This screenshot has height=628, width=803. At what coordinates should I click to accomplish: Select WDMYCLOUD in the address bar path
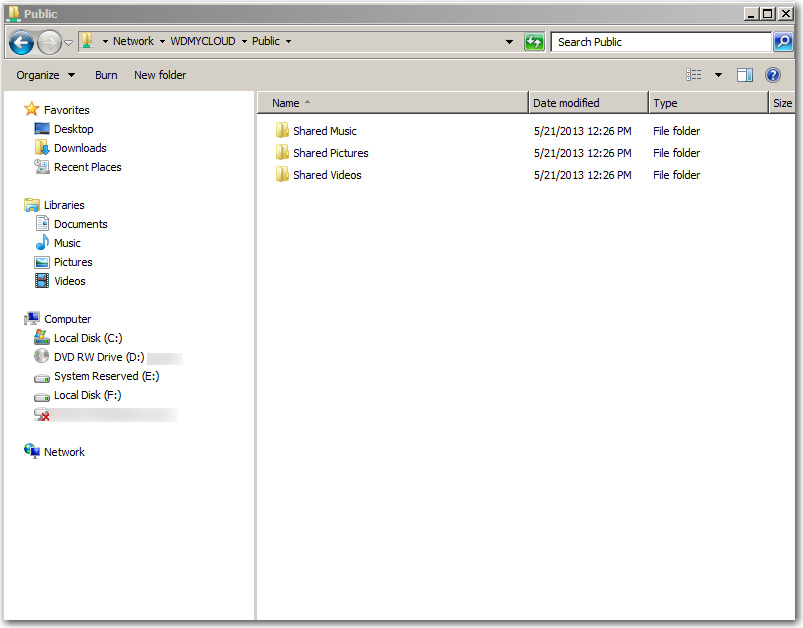click(x=203, y=41)
